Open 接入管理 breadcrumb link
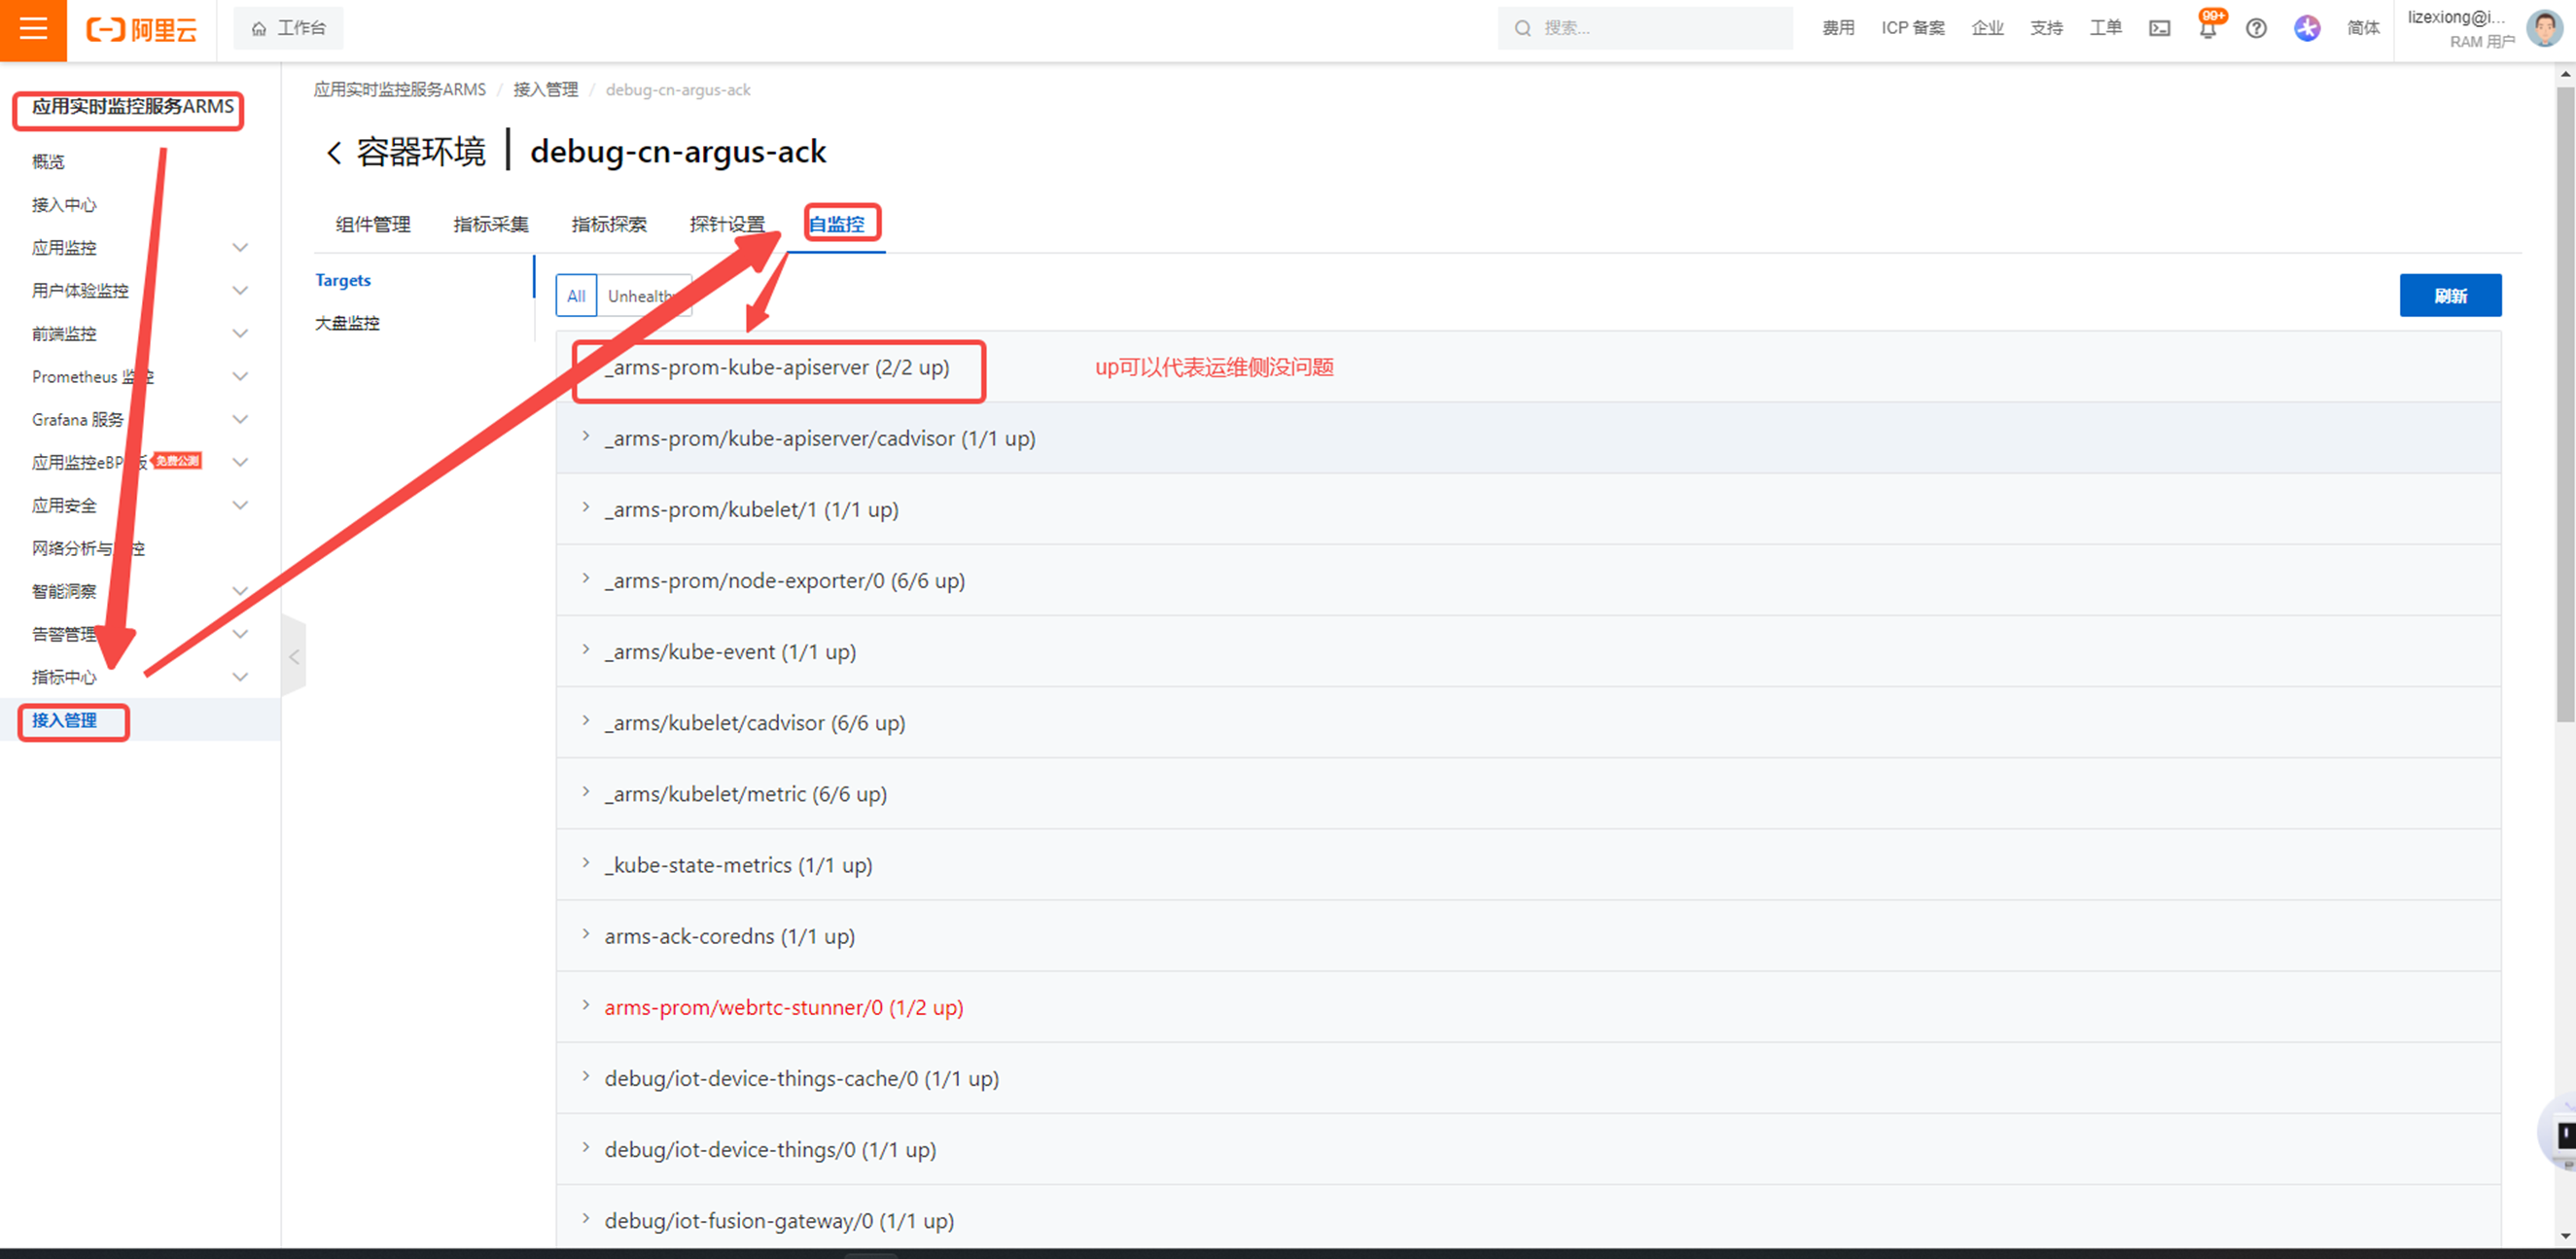Viewport: 2576px width, 1259px height. 545,90
